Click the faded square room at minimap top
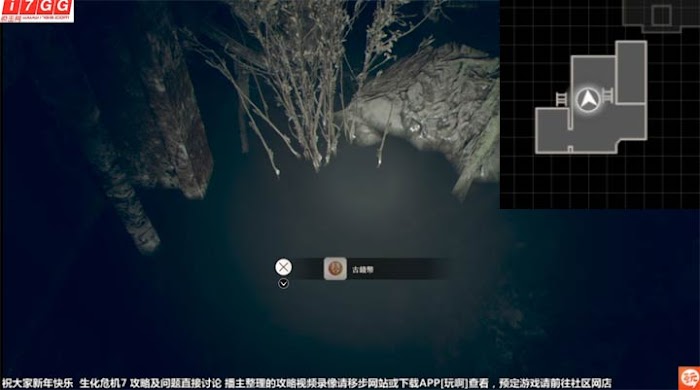The width and height of the screenshot is (700, 390). 661,16
